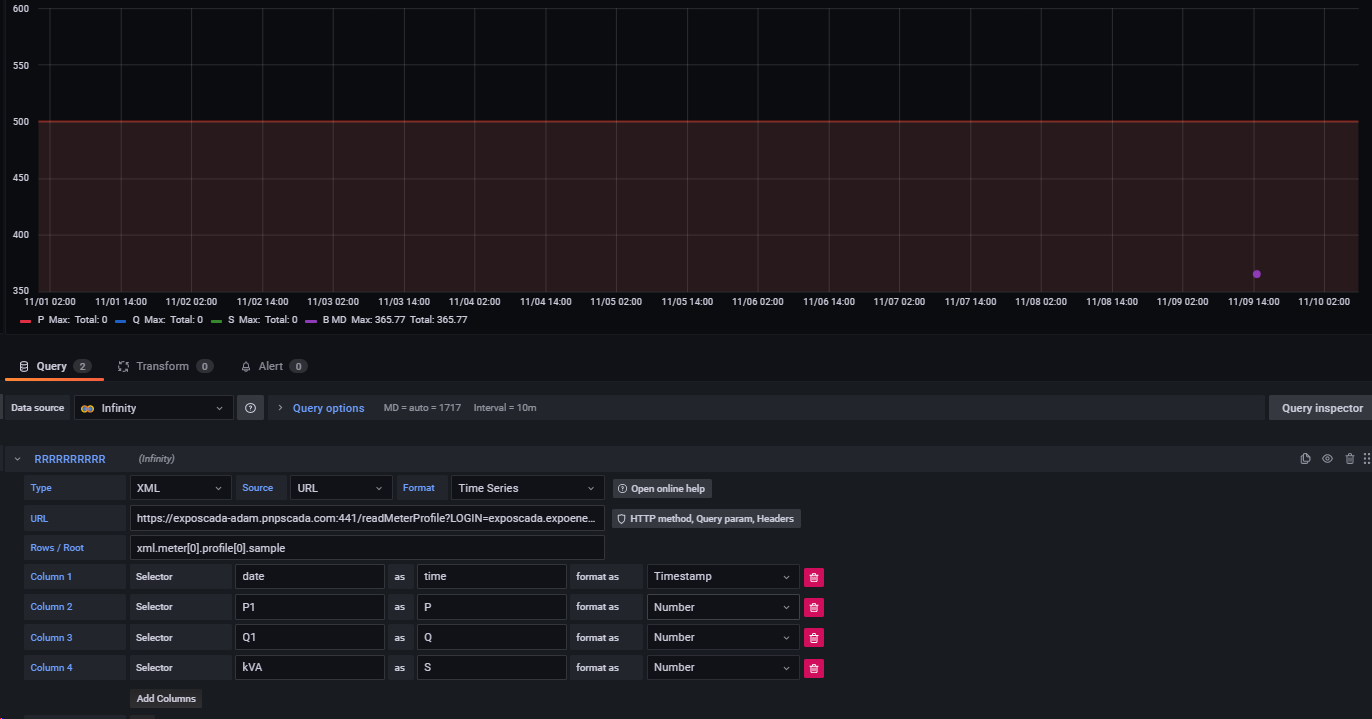The height and width of the screenshot is (719, 1372).
Task: Open the Query inspector
Action: click(x=1319, y=407)
